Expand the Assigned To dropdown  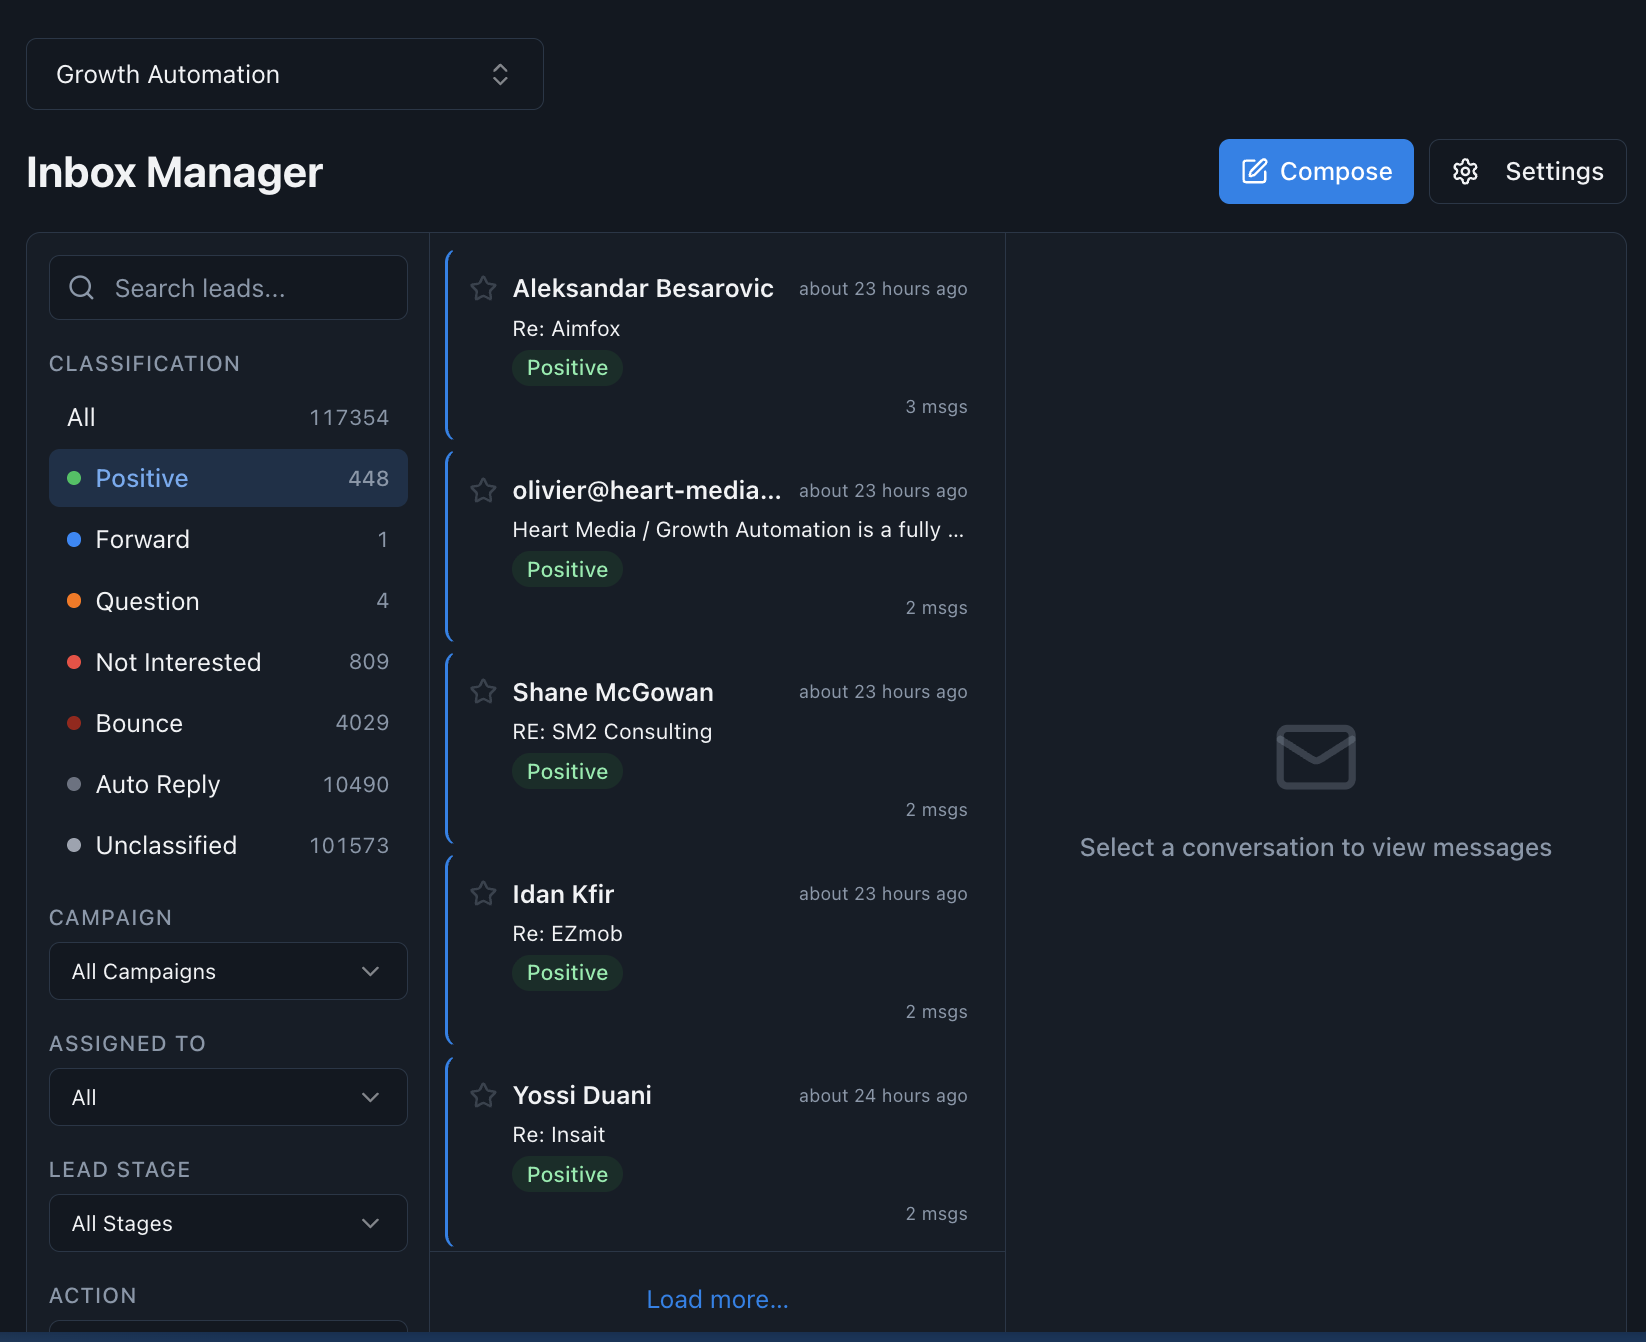click(x=227, y=1096)
